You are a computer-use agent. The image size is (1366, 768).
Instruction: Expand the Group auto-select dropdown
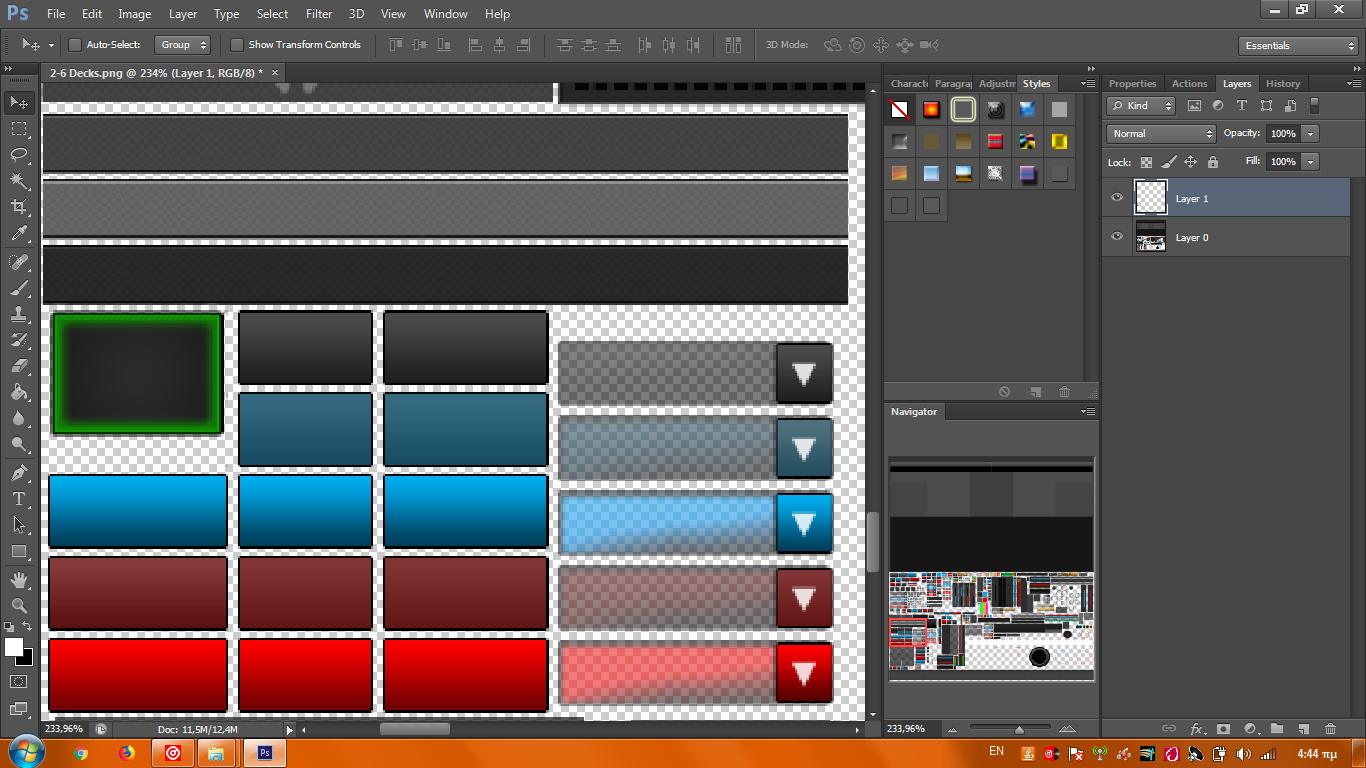coord(183,45)
